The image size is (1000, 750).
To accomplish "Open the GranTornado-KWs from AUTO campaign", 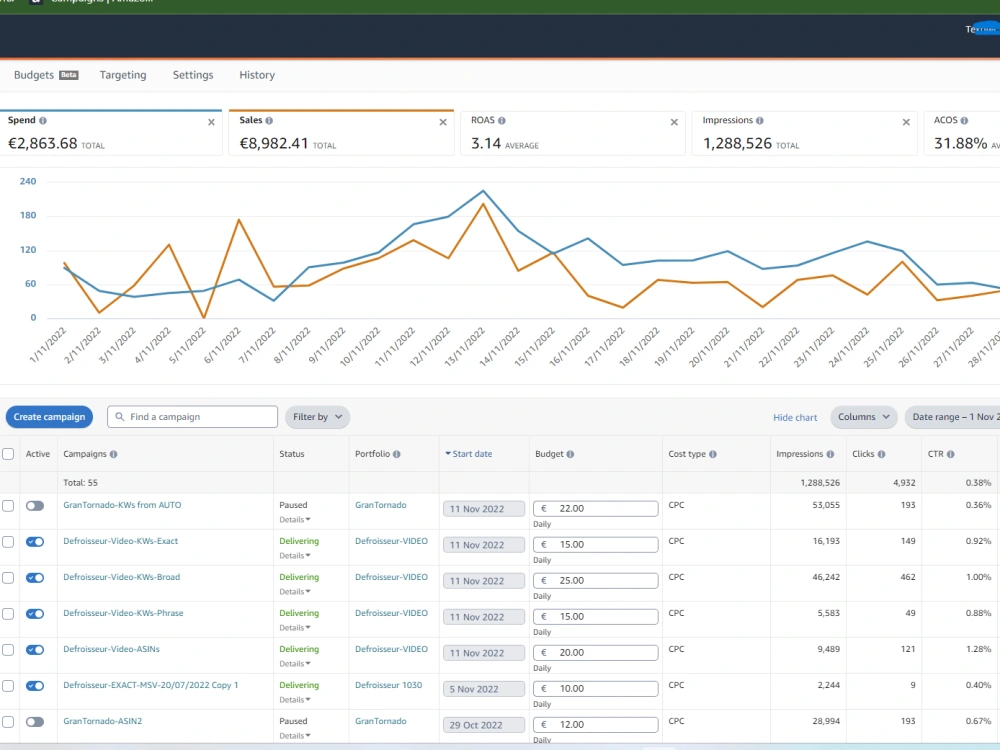I will click(122, 505).
